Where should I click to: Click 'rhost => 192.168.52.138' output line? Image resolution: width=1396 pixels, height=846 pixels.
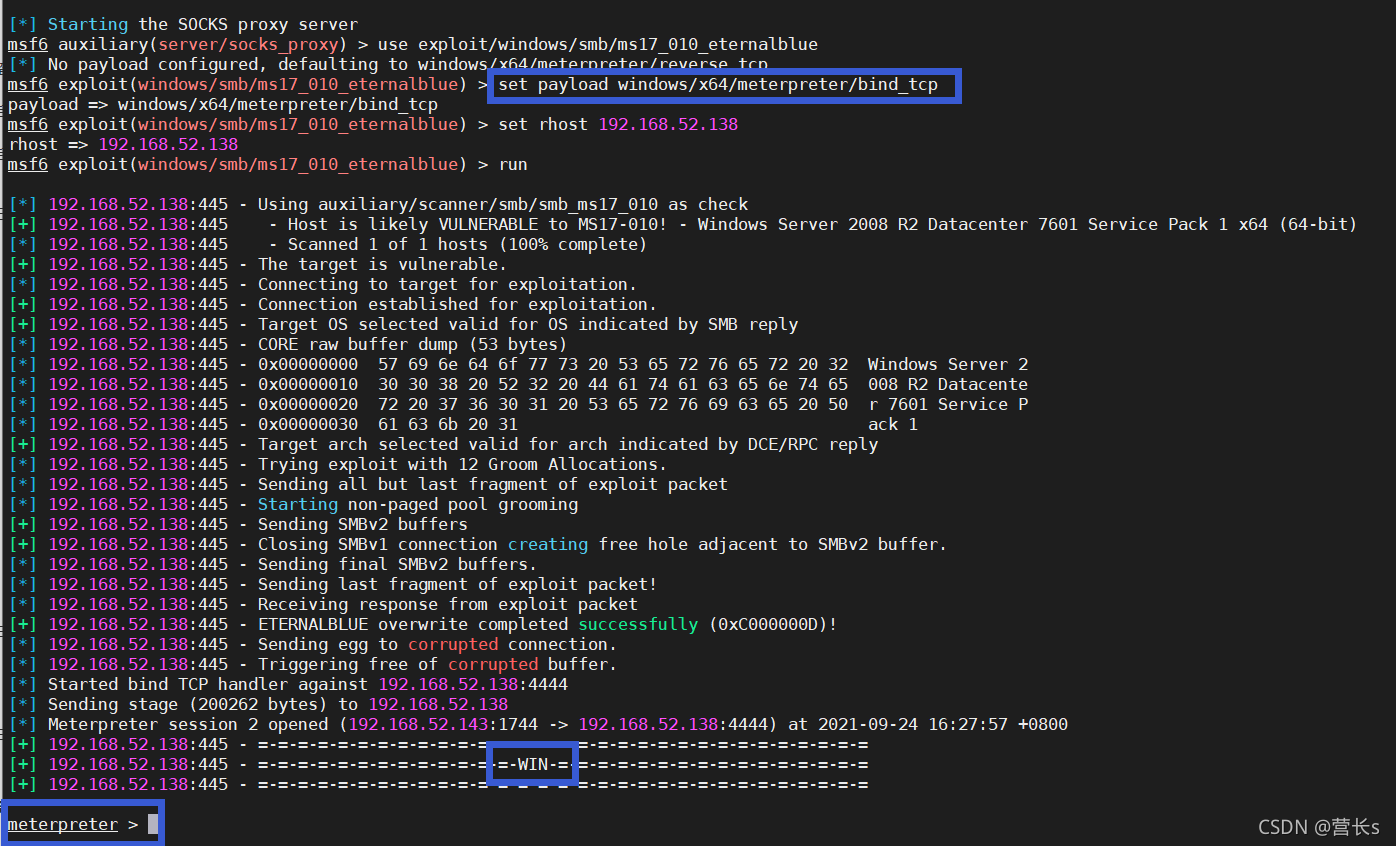pyautogui.click(x=123, y=144)
